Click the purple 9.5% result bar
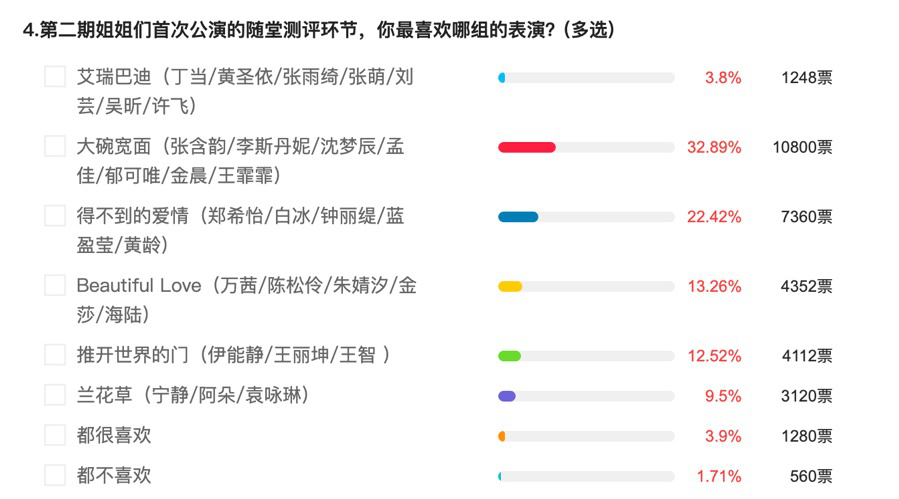 pyautogui.click(x=587, y=396)
